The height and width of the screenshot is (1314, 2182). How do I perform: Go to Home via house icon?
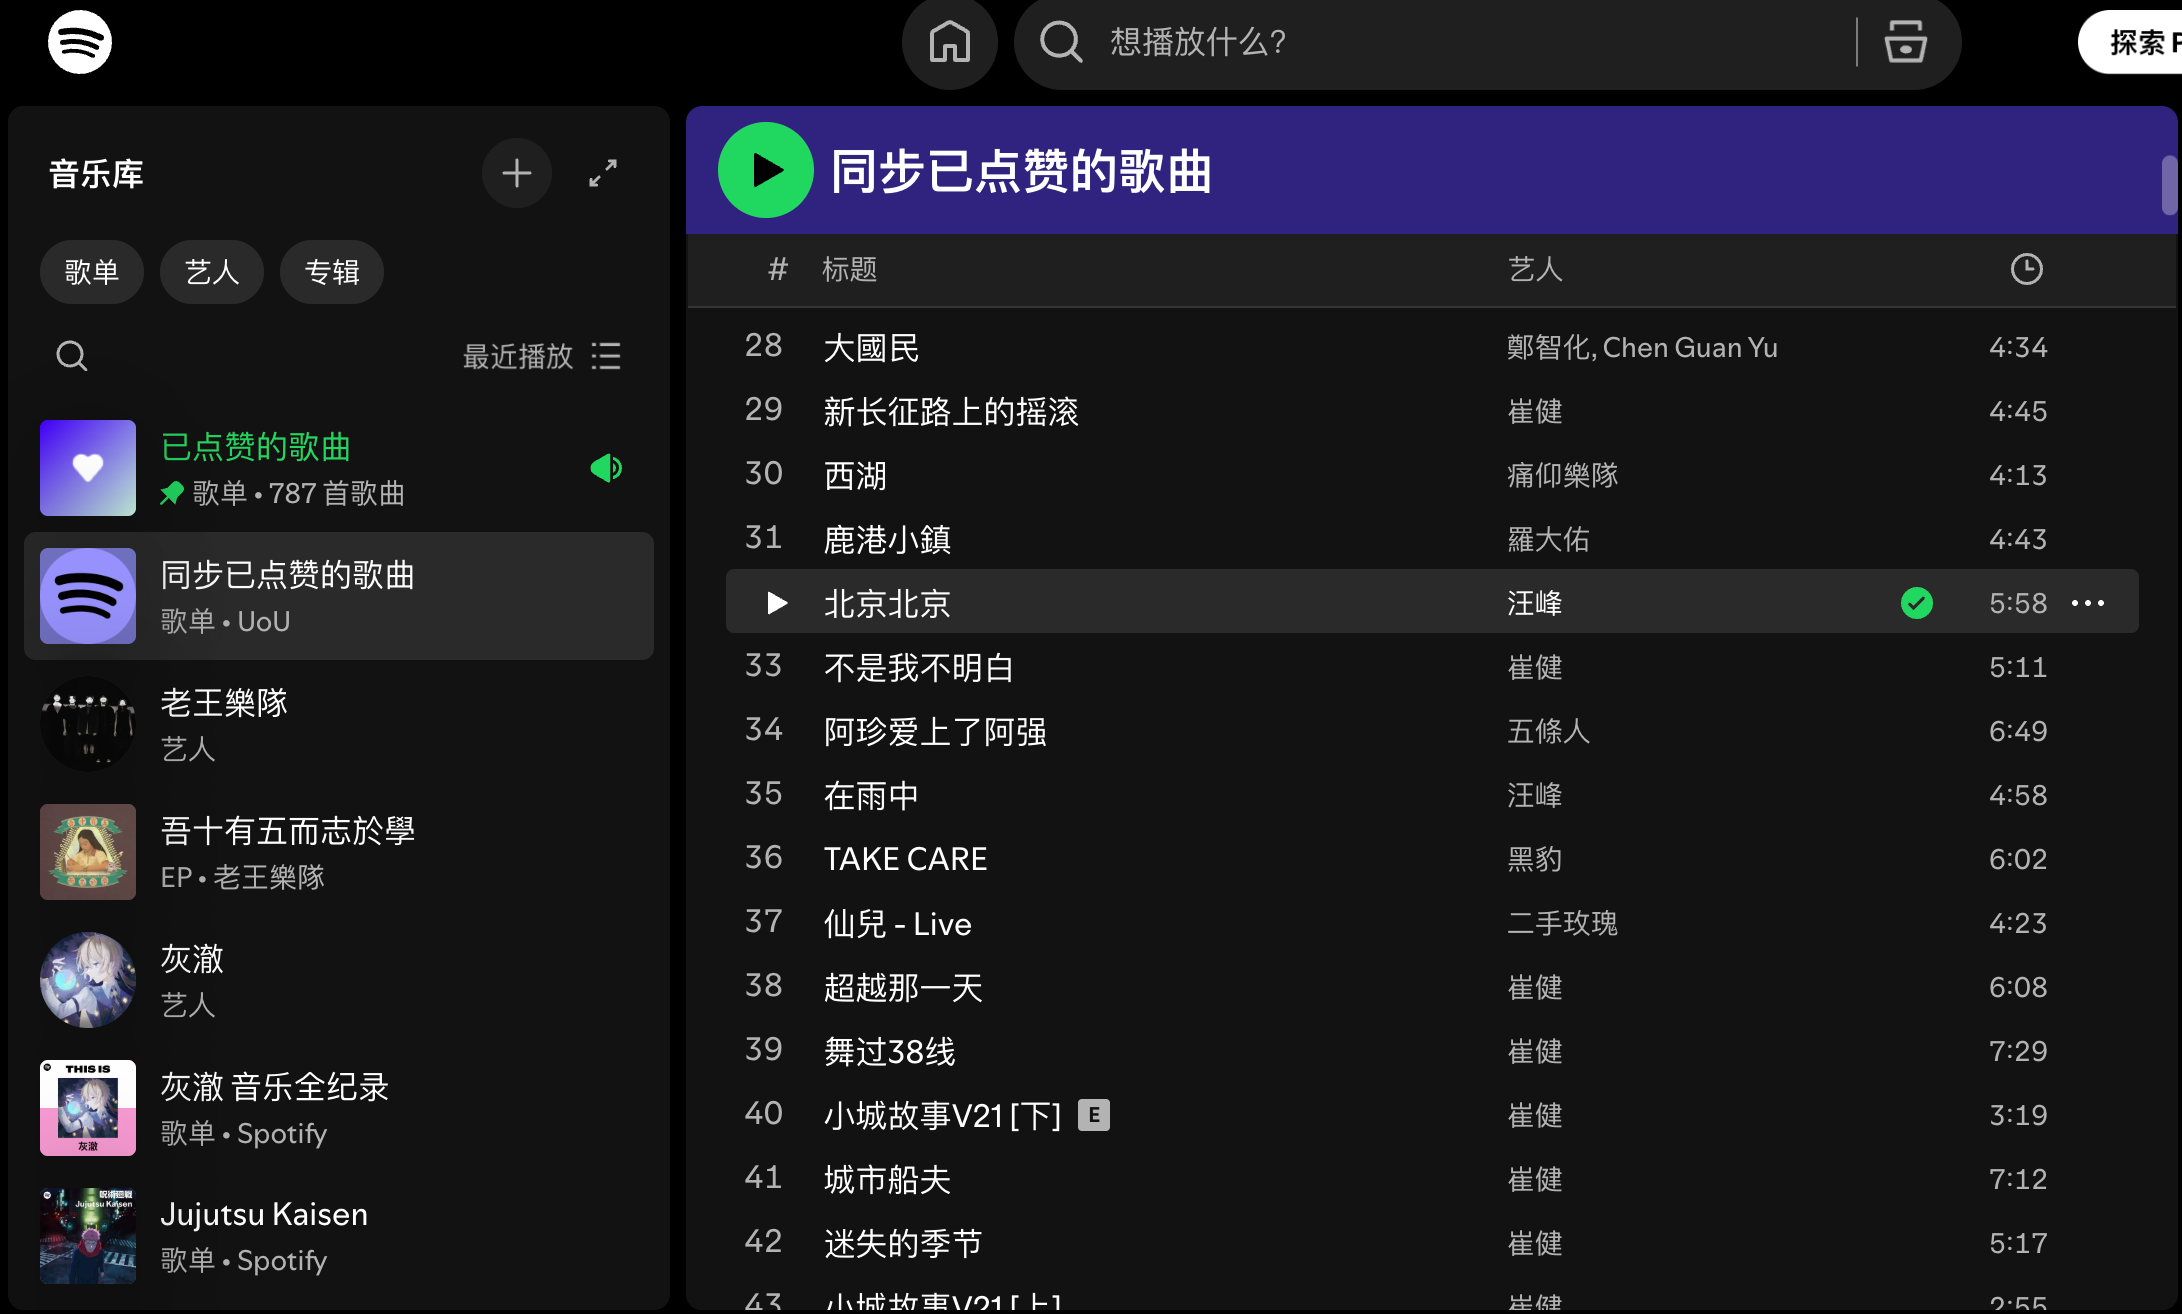pos(949,42)
